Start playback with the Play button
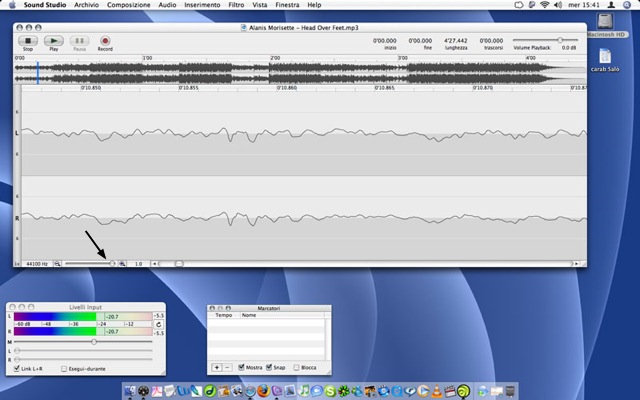Screen dimensions: 640x400 [54, 41]
